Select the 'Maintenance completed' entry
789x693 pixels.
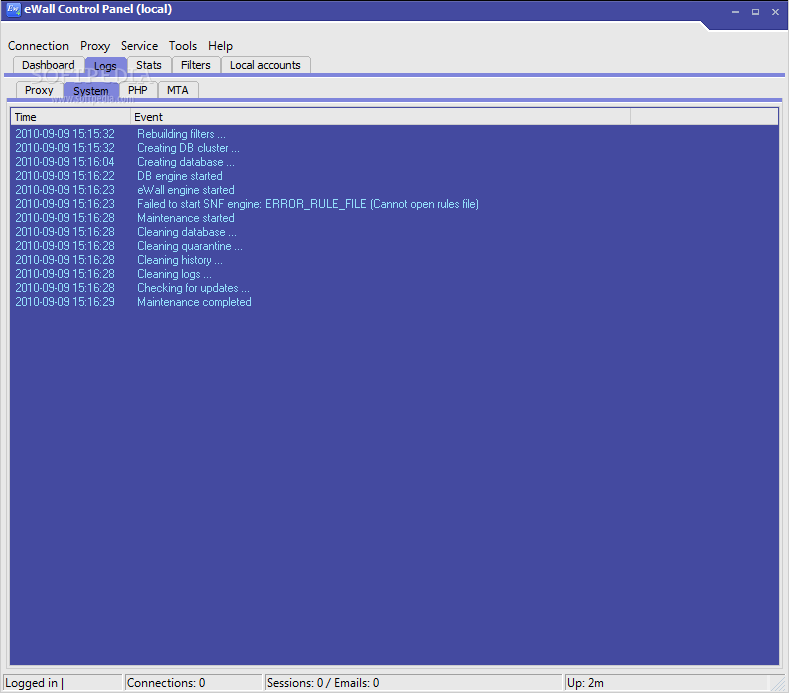click(394, 302)
